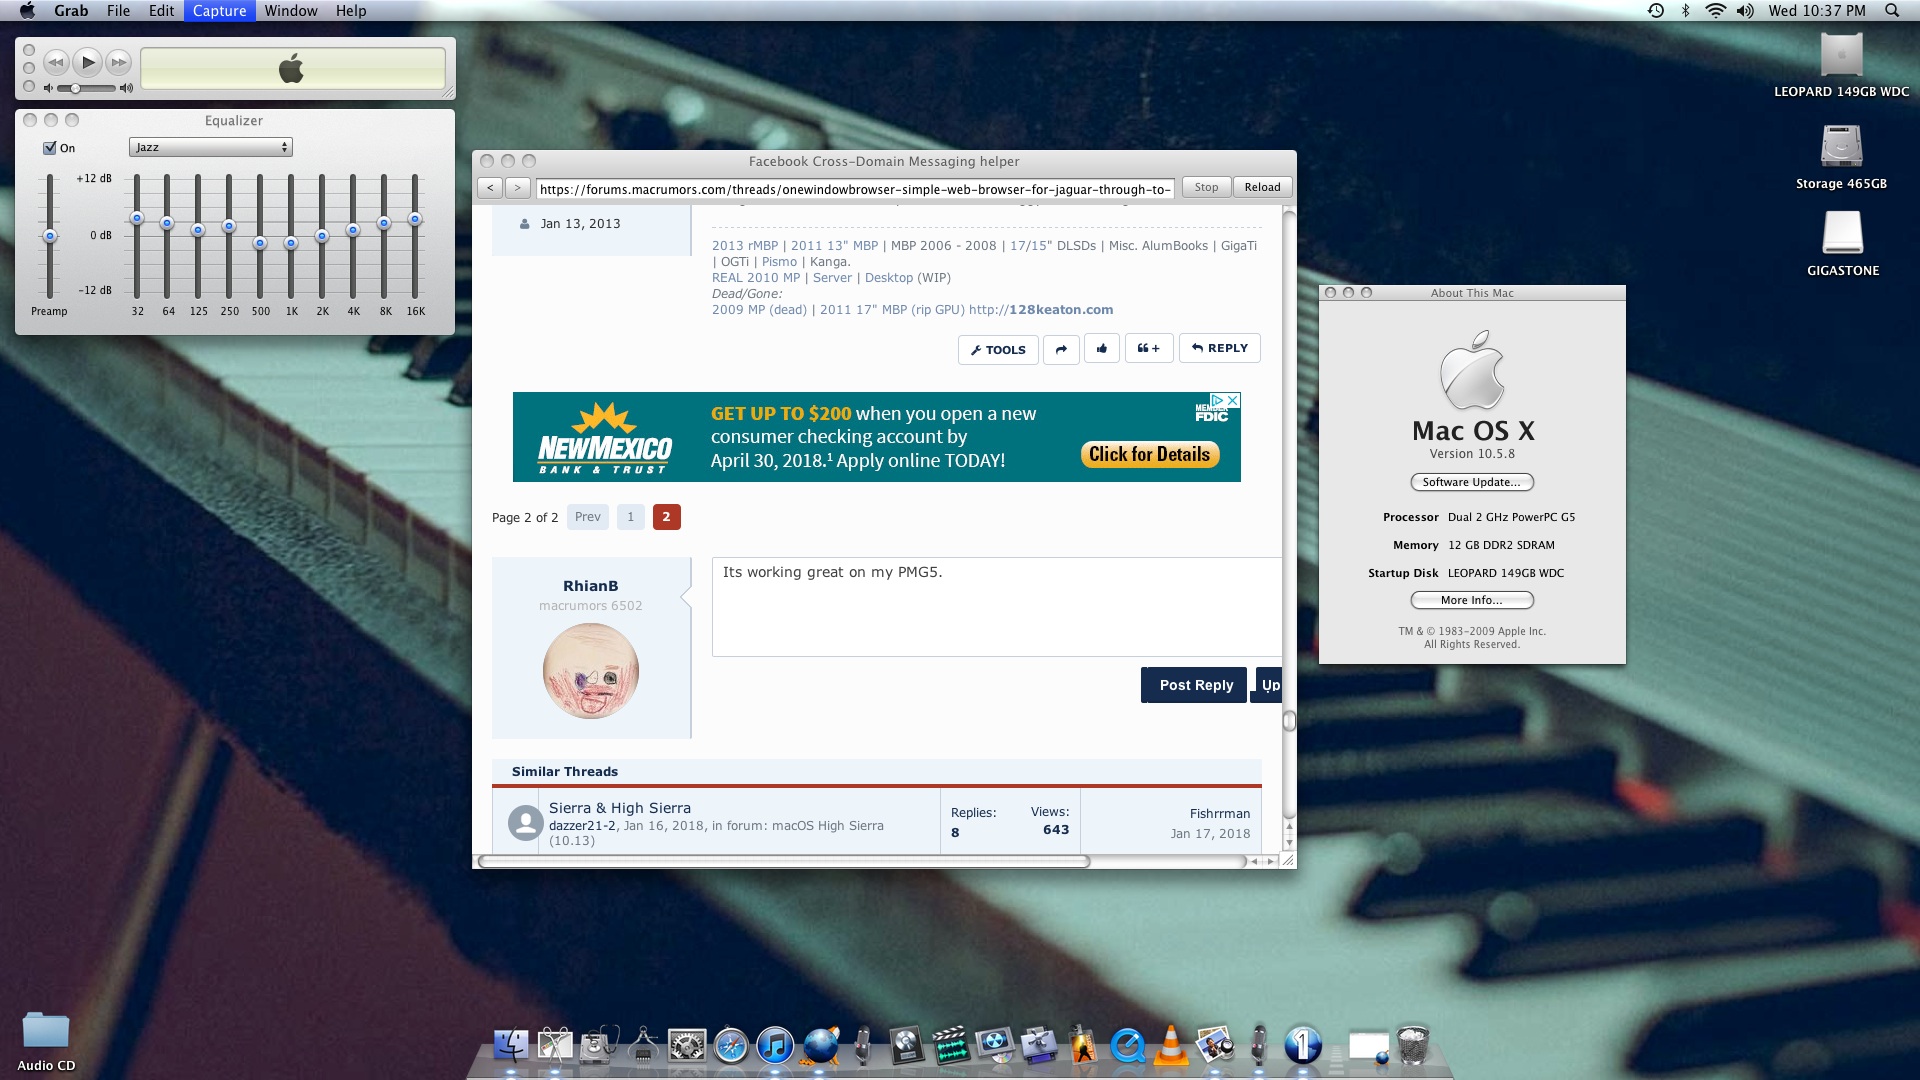Click the rewind button in mini player
Screen dimensions: 1920x1080
56,63
